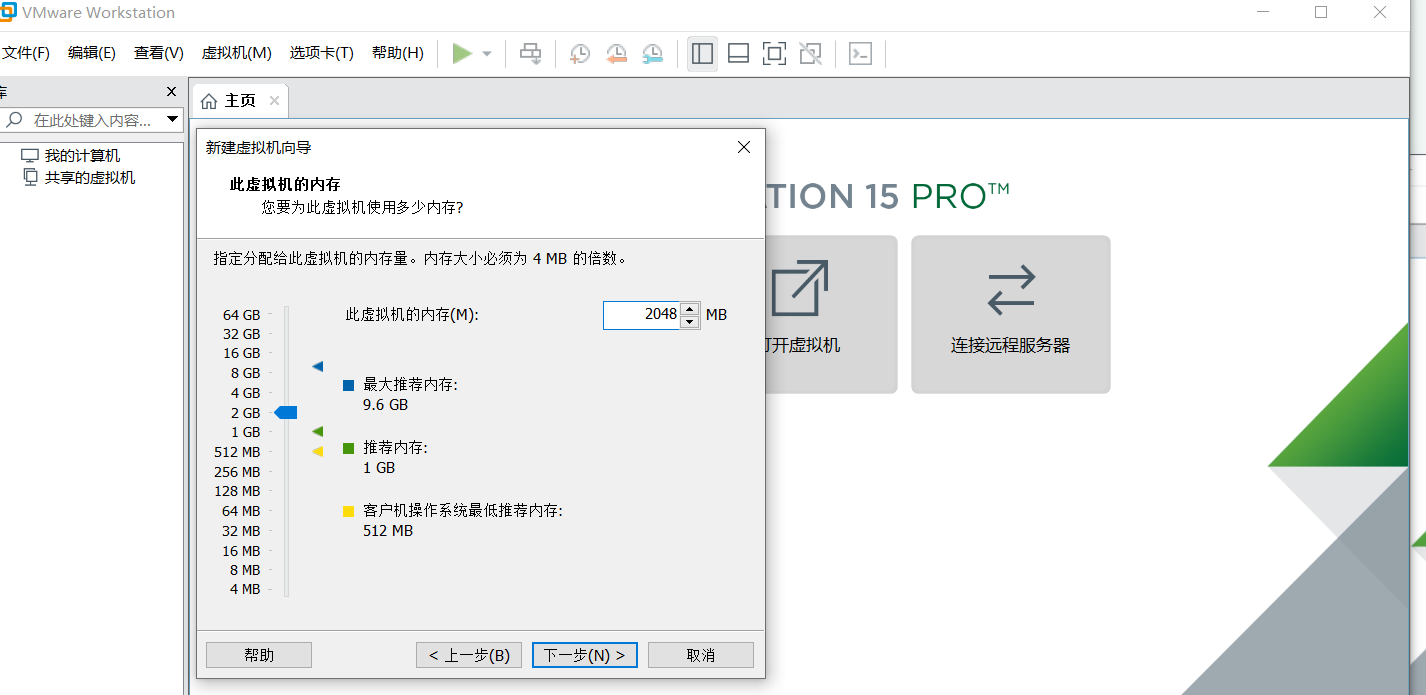Click the take snapshot clock icon
Viewport: 1426px width, 695px height.
point(580,53)
